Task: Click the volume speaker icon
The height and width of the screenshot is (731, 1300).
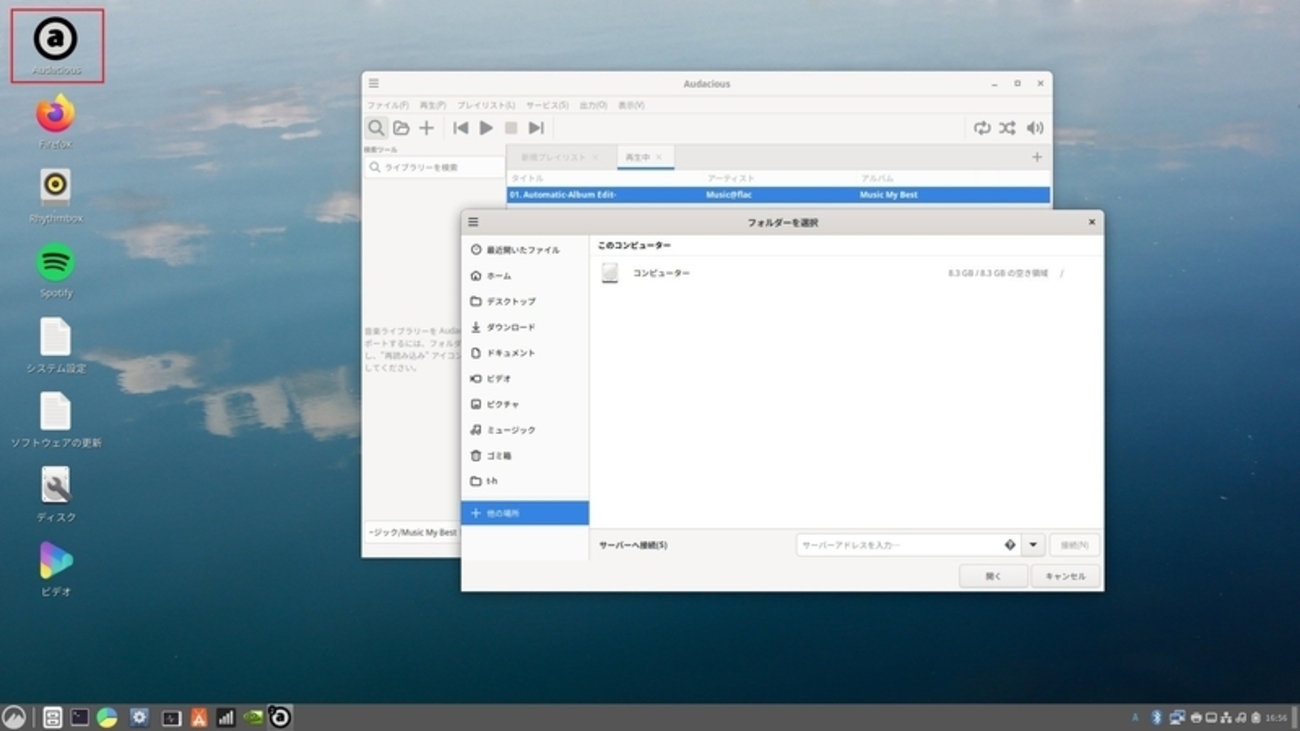Action: 1034,128
